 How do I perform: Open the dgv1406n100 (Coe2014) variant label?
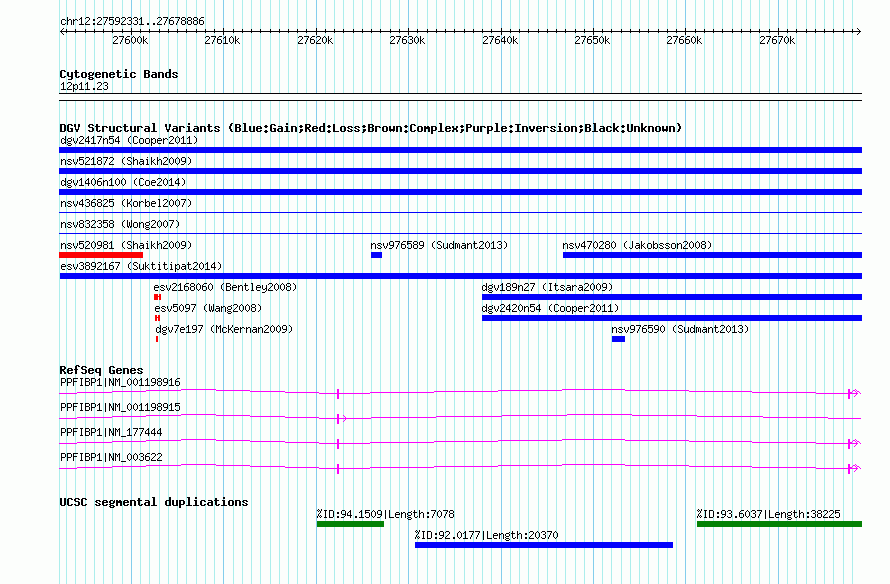[123, 182]
